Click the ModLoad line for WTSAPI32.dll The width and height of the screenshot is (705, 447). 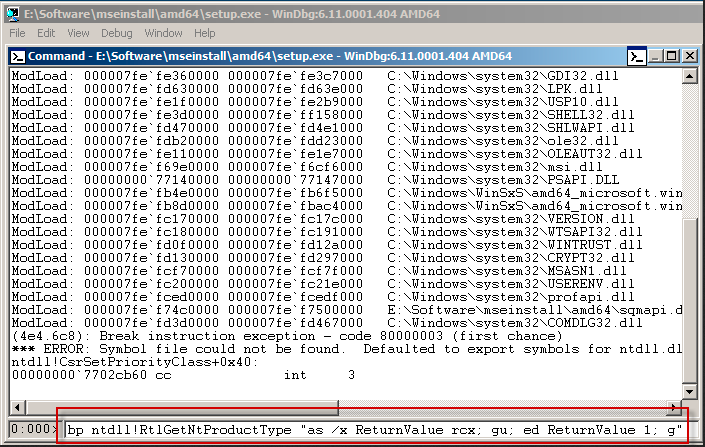pyautogui.click(x=327, y=232)
